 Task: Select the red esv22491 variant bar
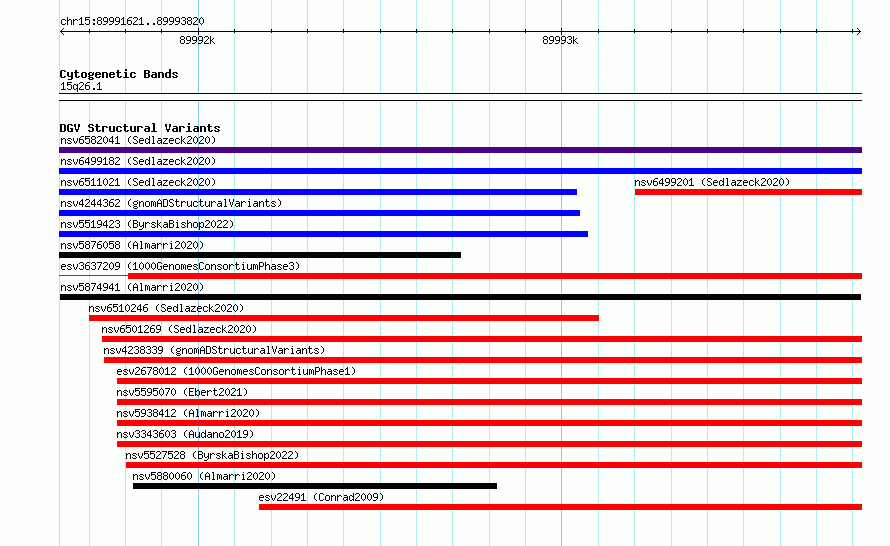click(x=560, y=507)
